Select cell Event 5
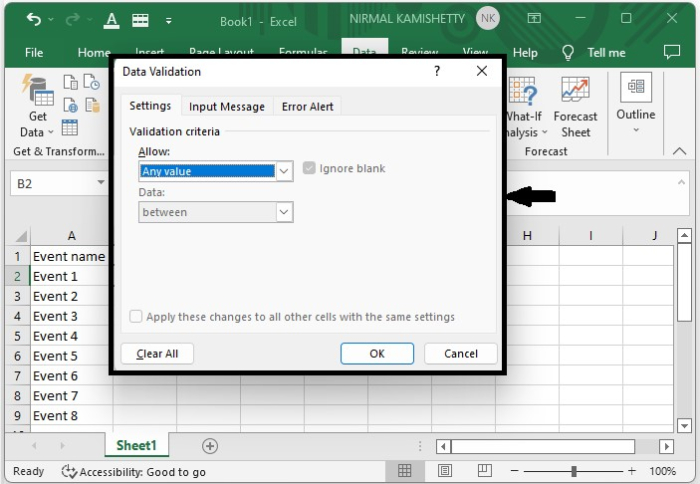700x484 pixels. coord(69,356)
